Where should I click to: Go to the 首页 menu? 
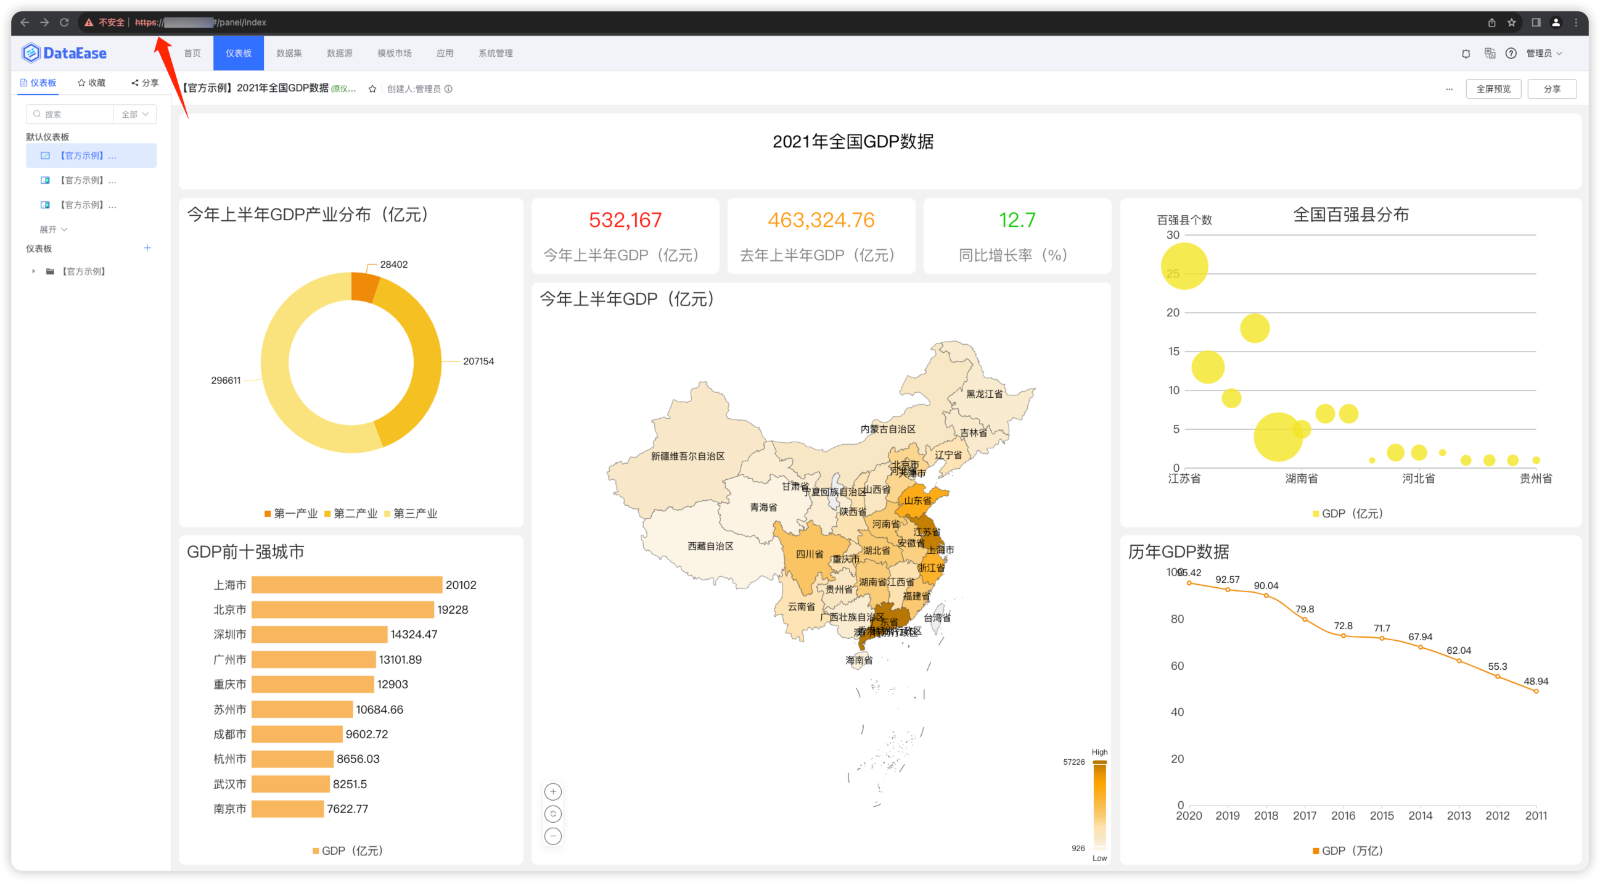[x=193, y=53]
